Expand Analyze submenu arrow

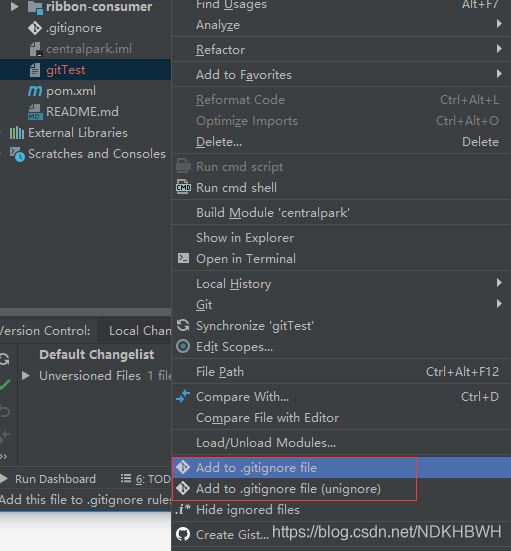point(499,24)
